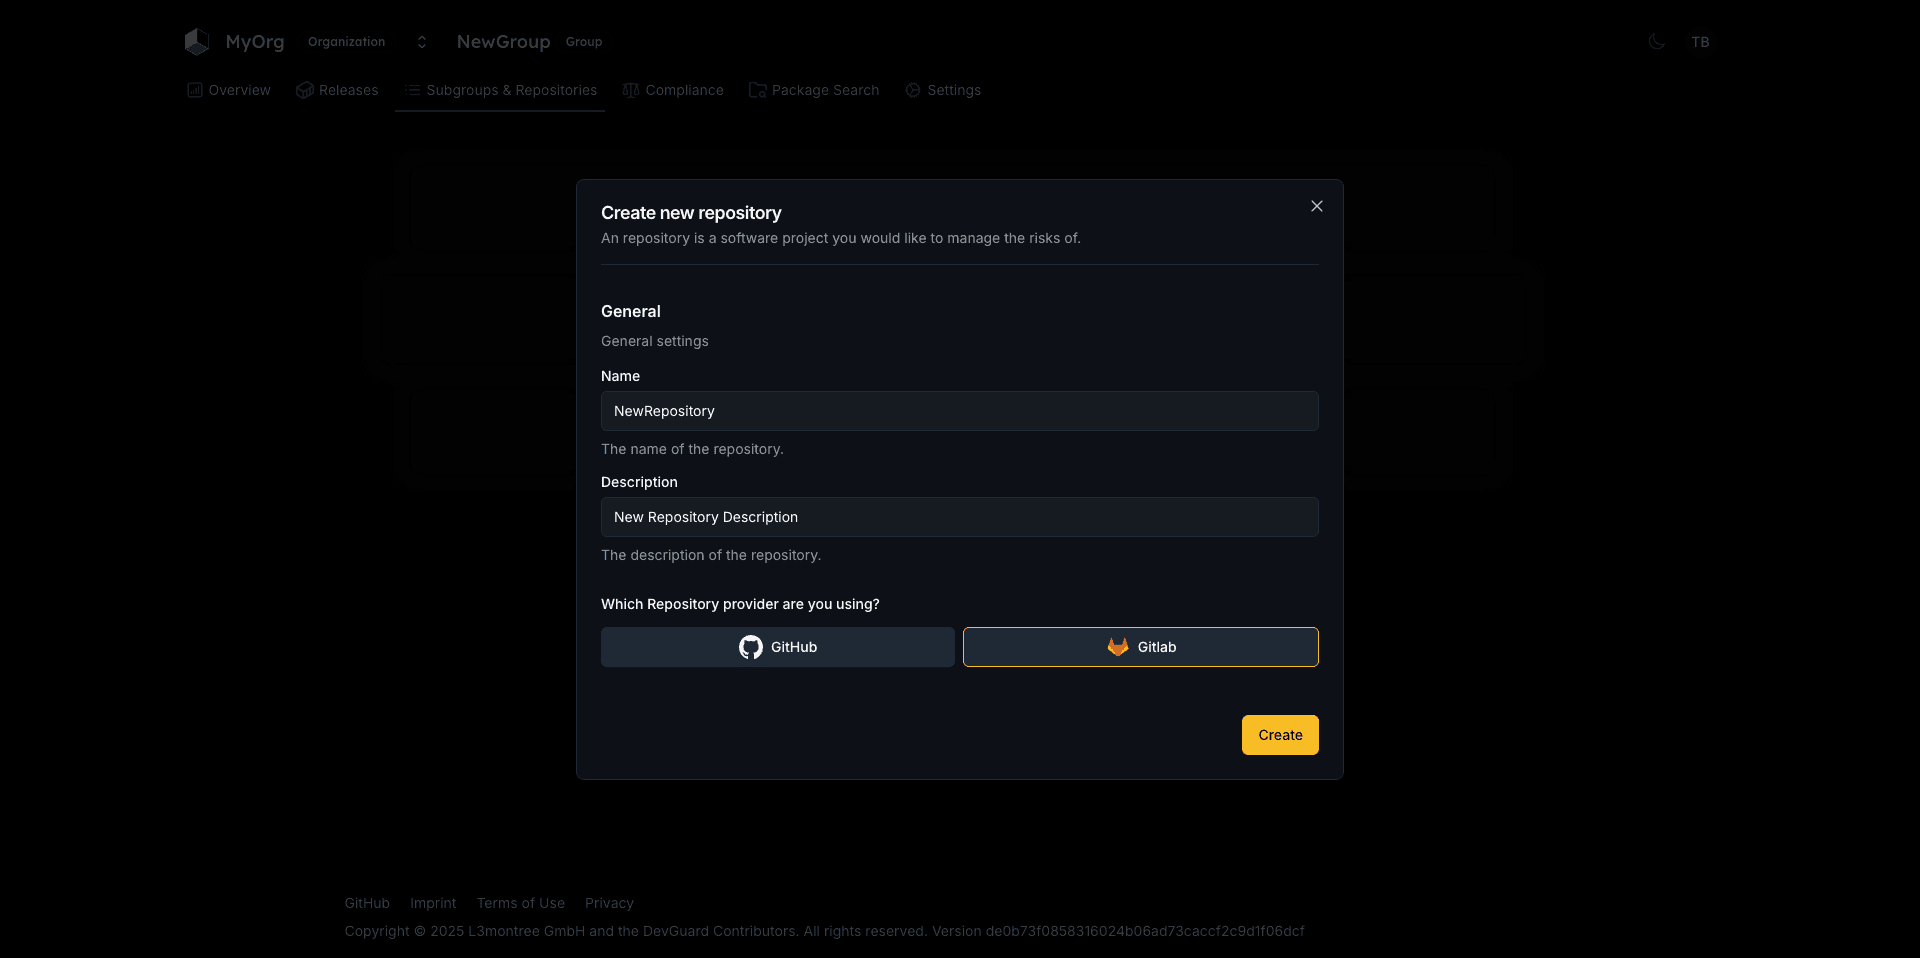This screenshot has height=958, width=1920.
Task: Click the Package Search icon
Action: 755,90
